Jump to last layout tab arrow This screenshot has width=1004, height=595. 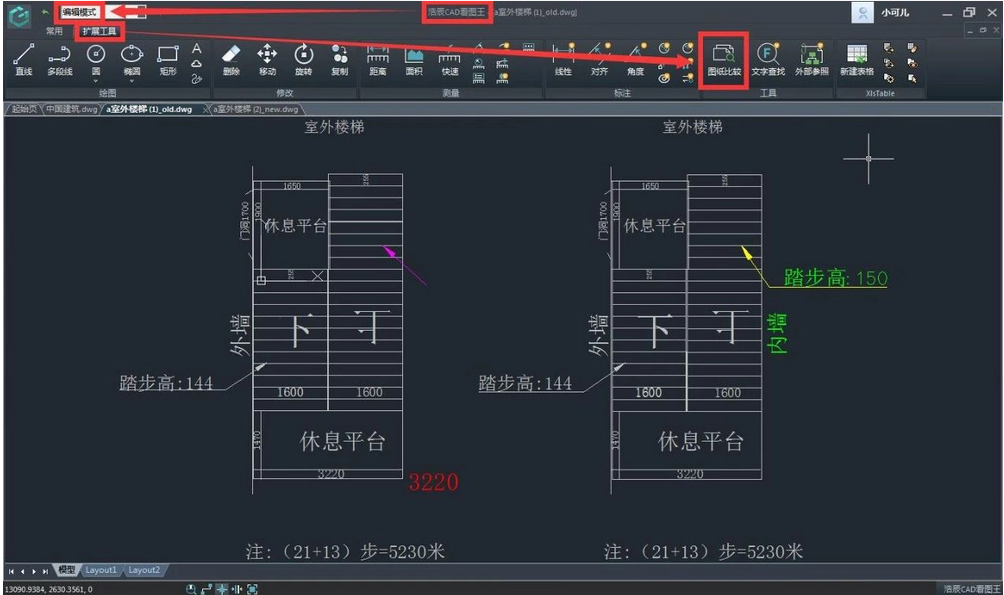coord(45,571)
